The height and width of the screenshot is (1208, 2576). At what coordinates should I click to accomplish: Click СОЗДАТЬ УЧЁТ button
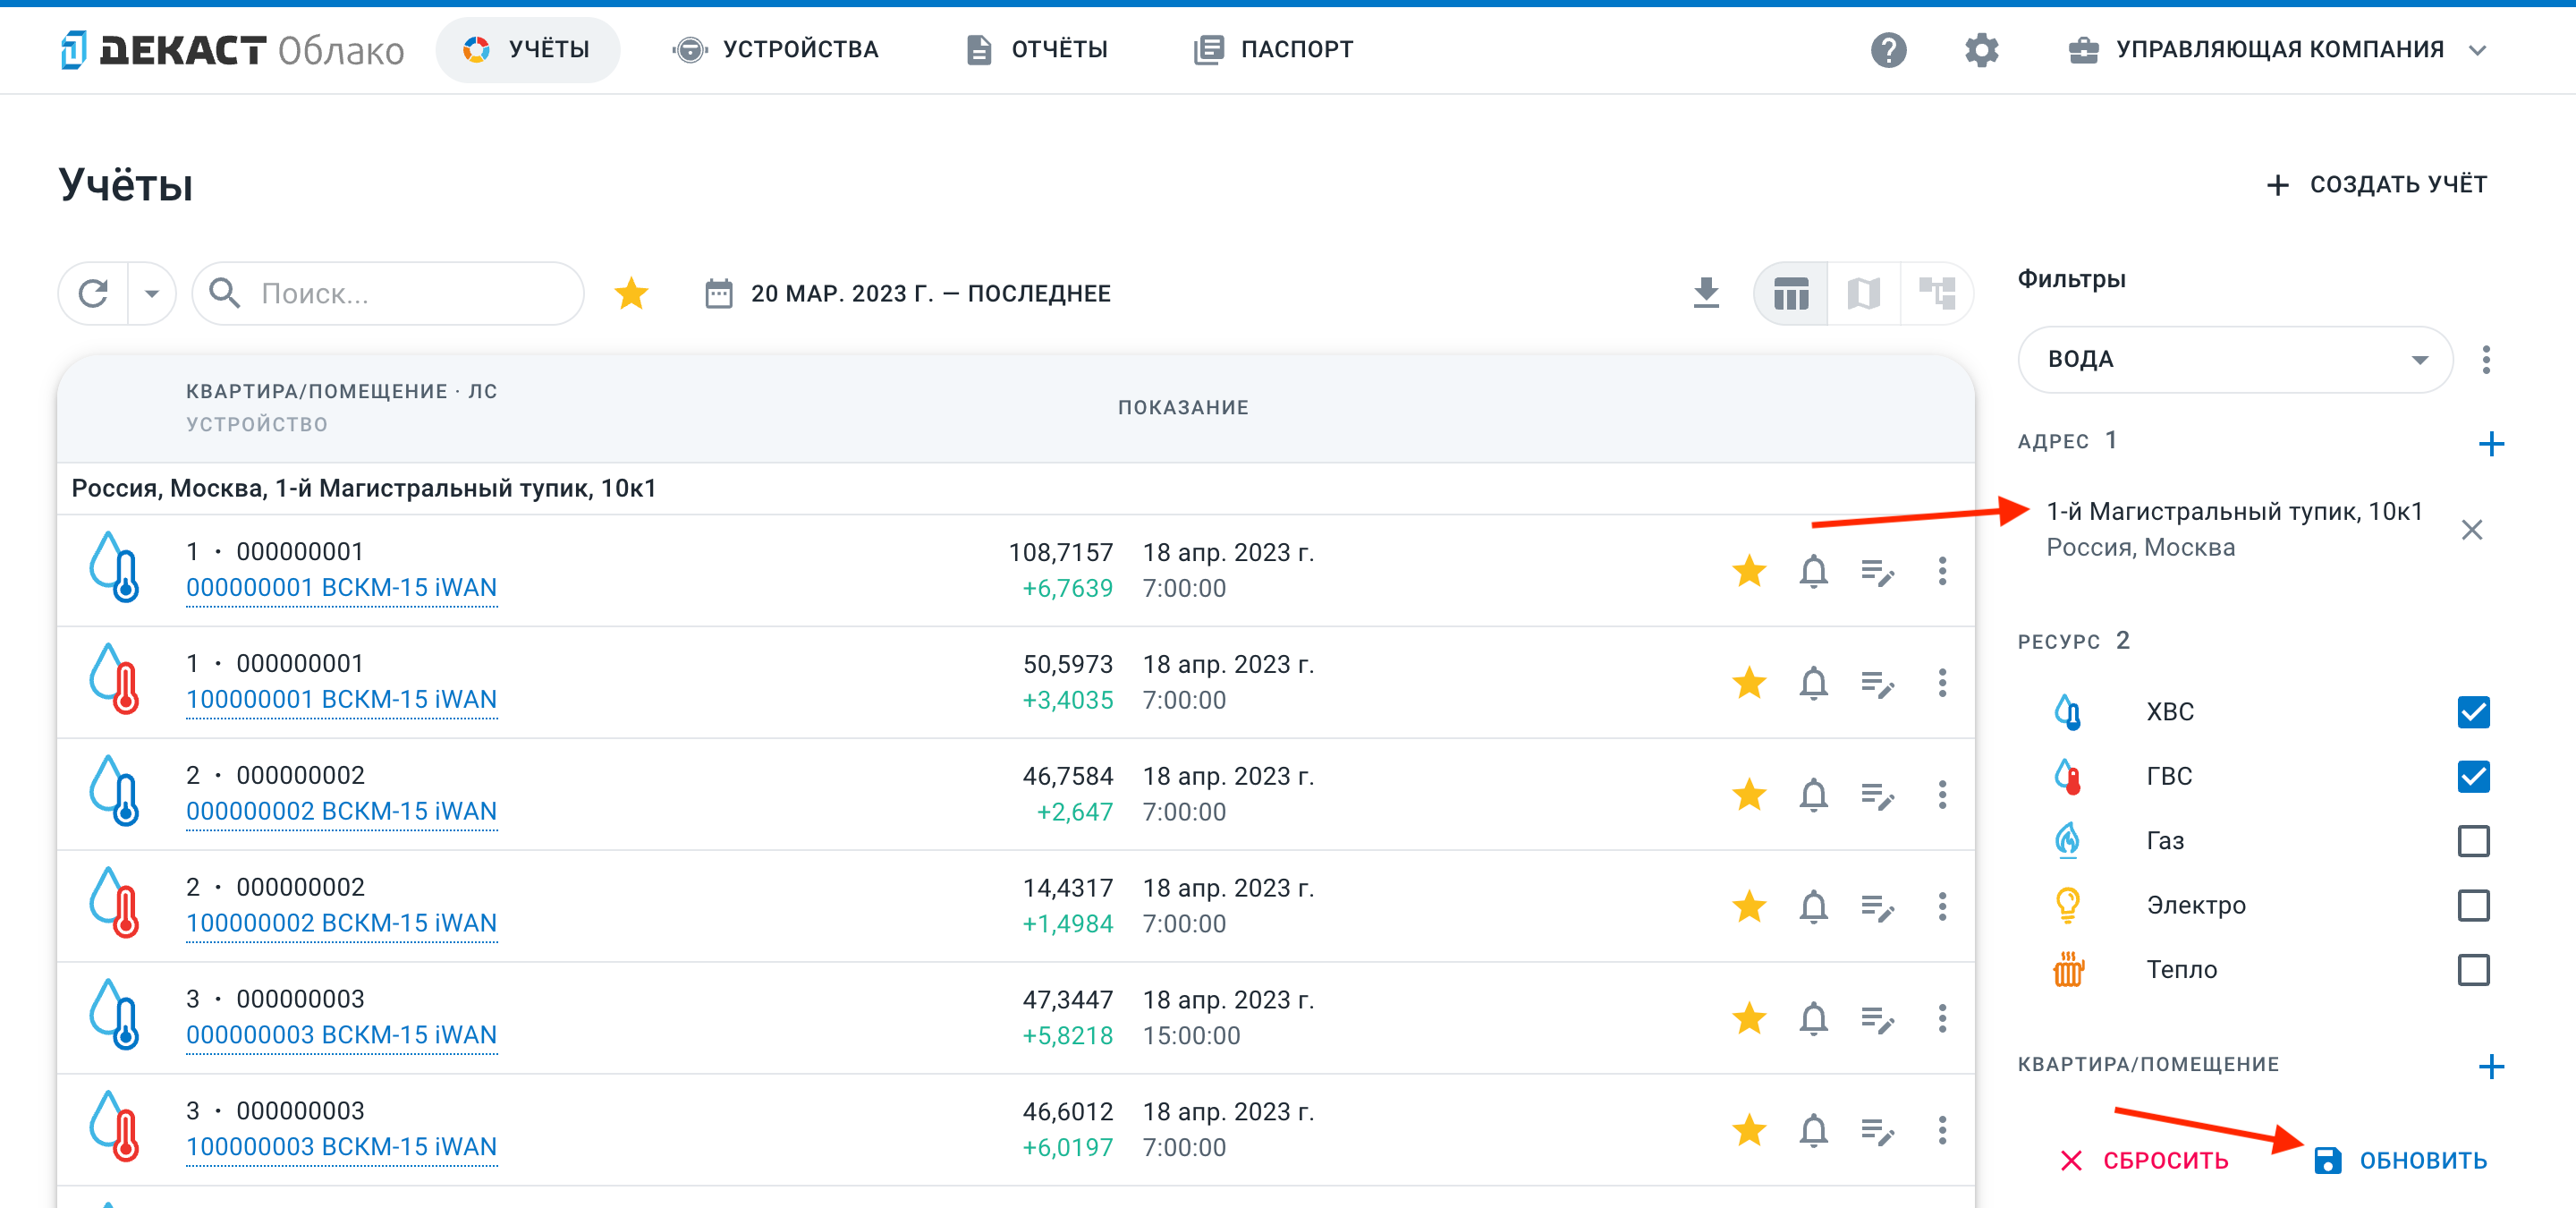click(2376, 184)
